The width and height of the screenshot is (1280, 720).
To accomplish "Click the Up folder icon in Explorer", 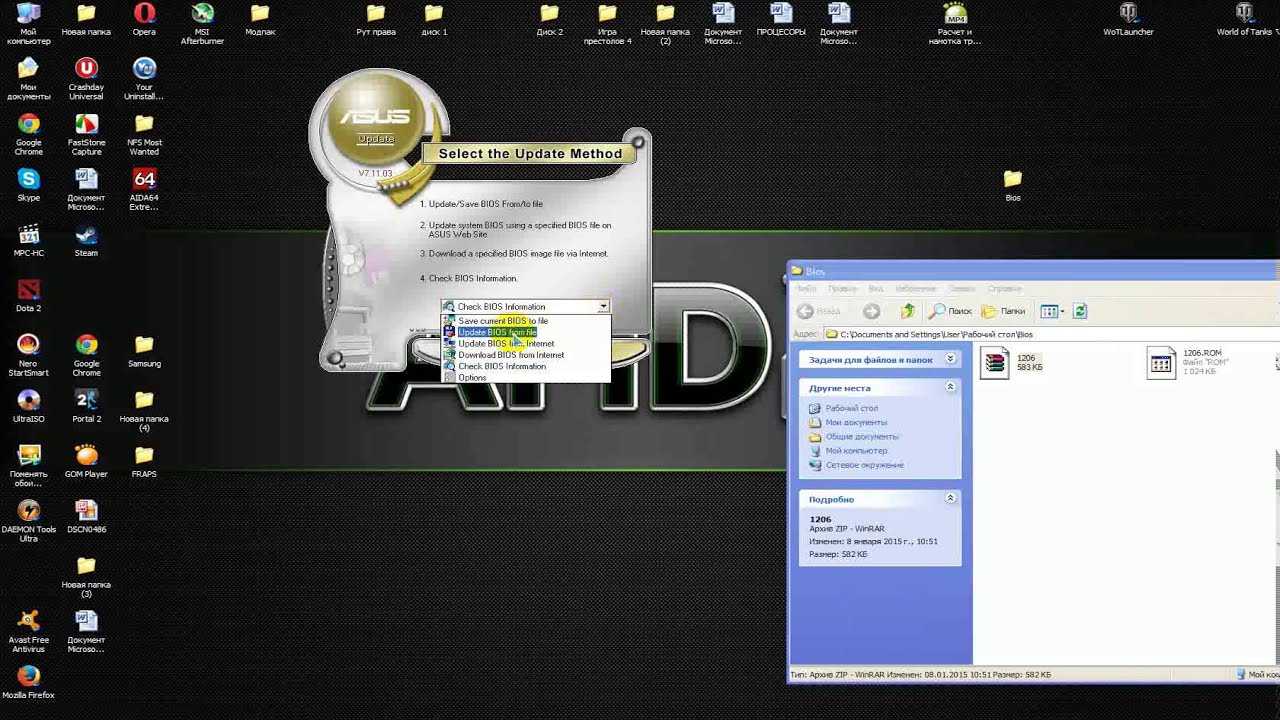I will coord(907,311).
